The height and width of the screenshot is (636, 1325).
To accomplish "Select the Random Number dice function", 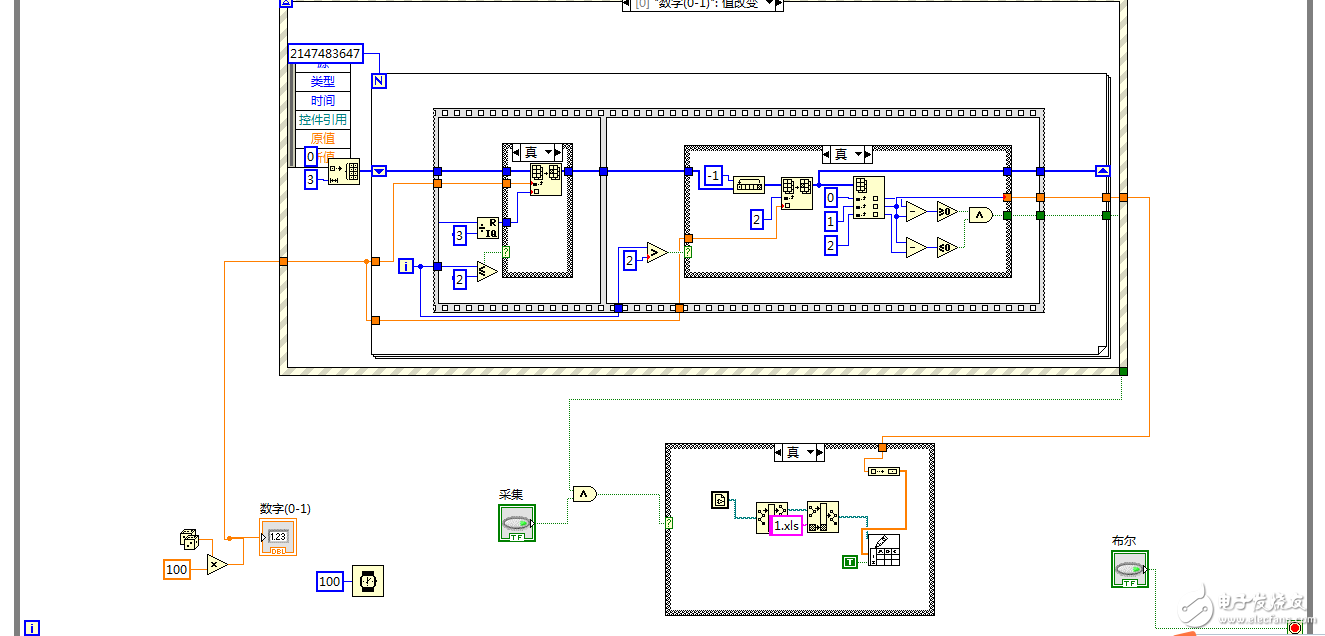I will (x=189, y=539).
